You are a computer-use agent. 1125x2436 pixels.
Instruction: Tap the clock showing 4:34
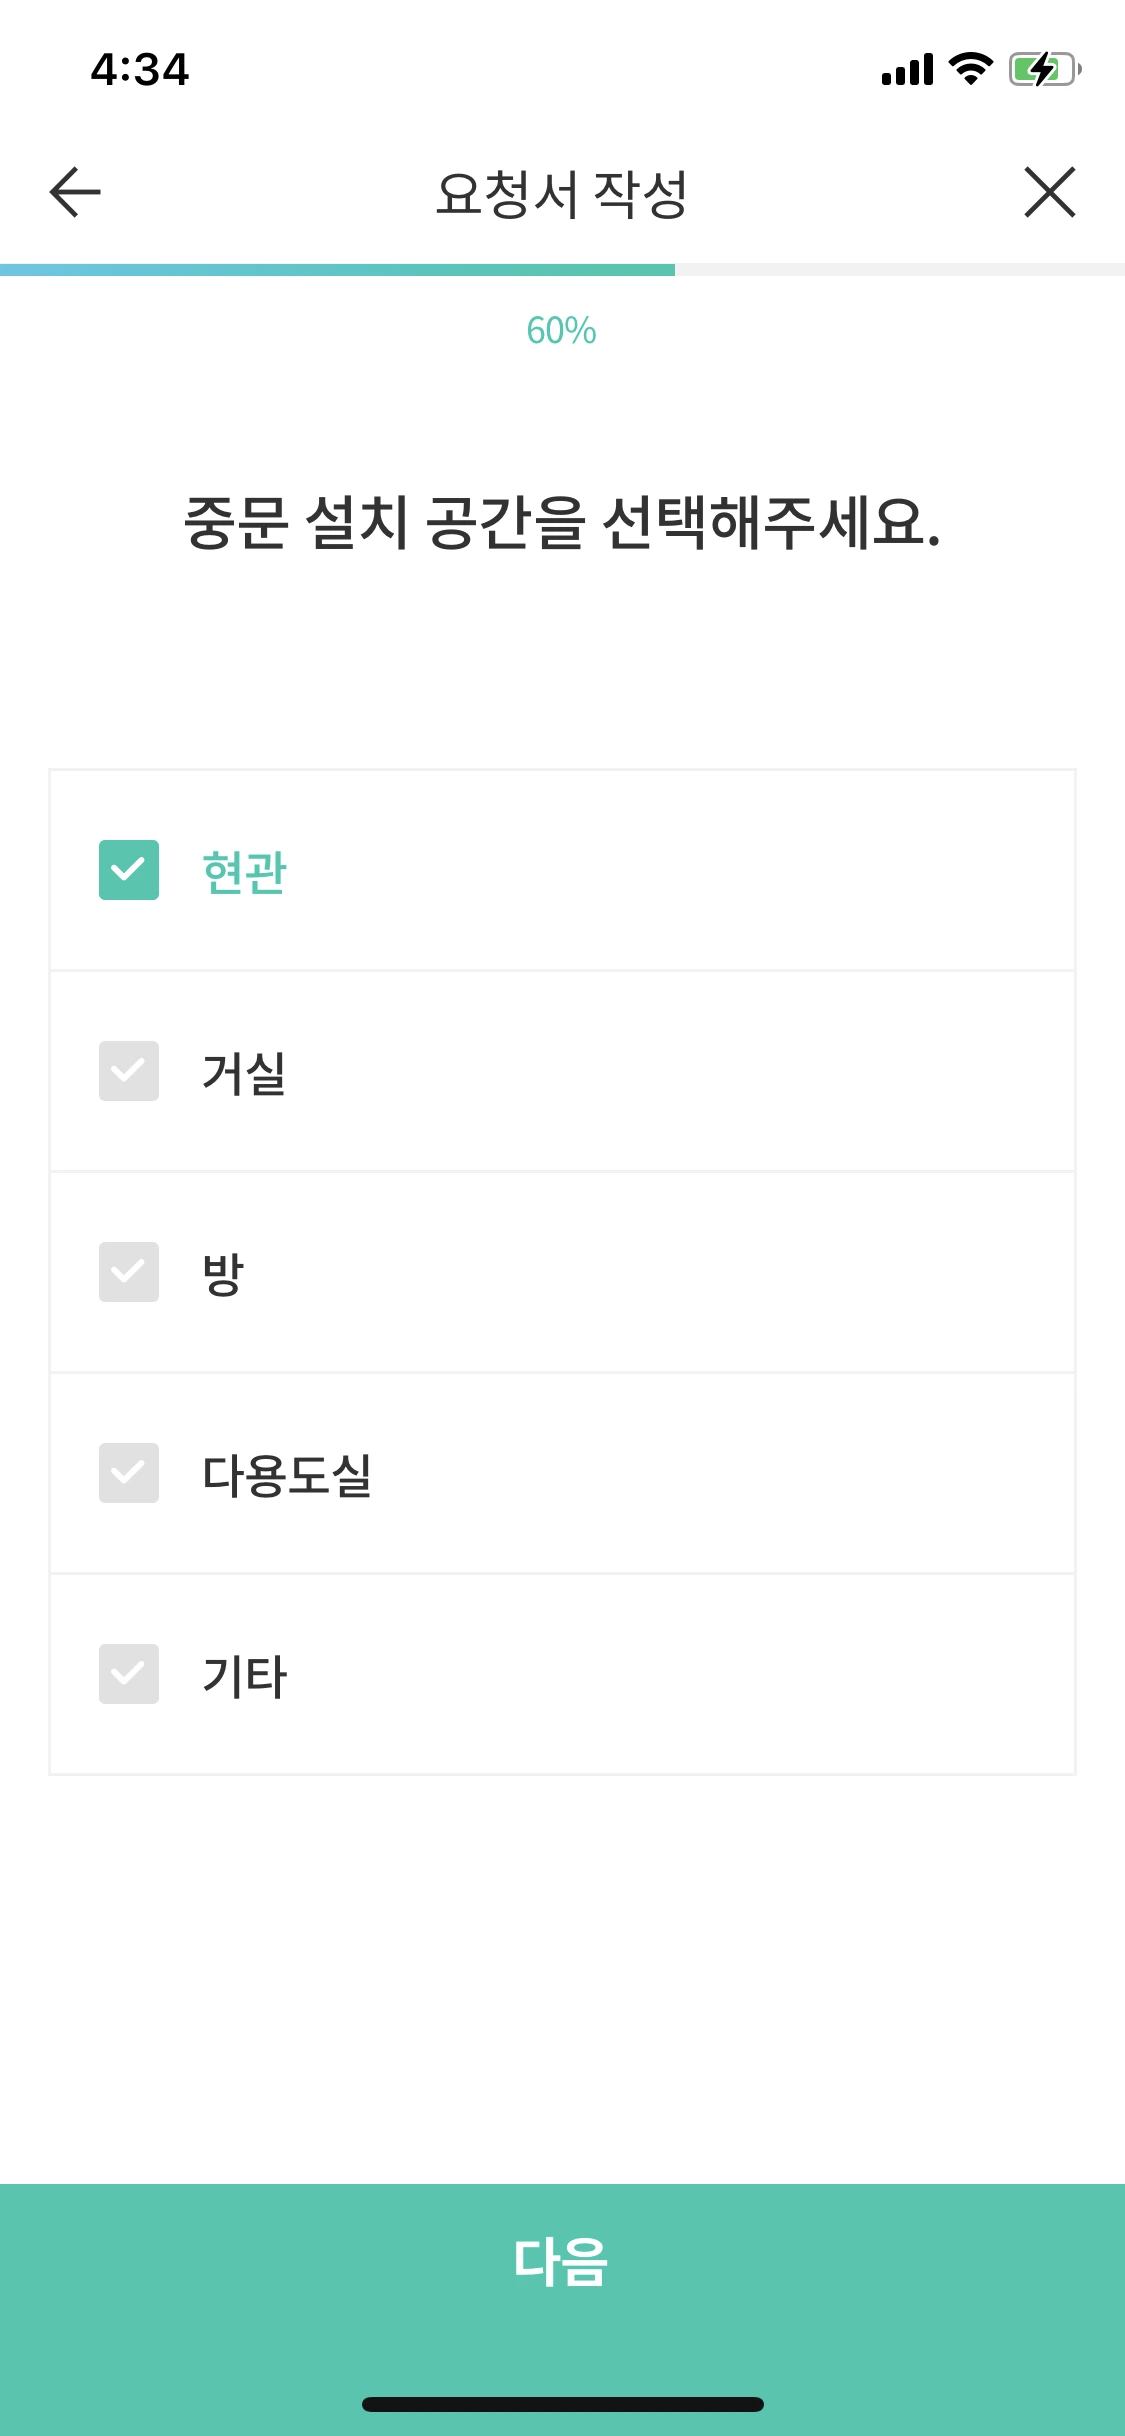pyautogui.click(x=138, y=68)
